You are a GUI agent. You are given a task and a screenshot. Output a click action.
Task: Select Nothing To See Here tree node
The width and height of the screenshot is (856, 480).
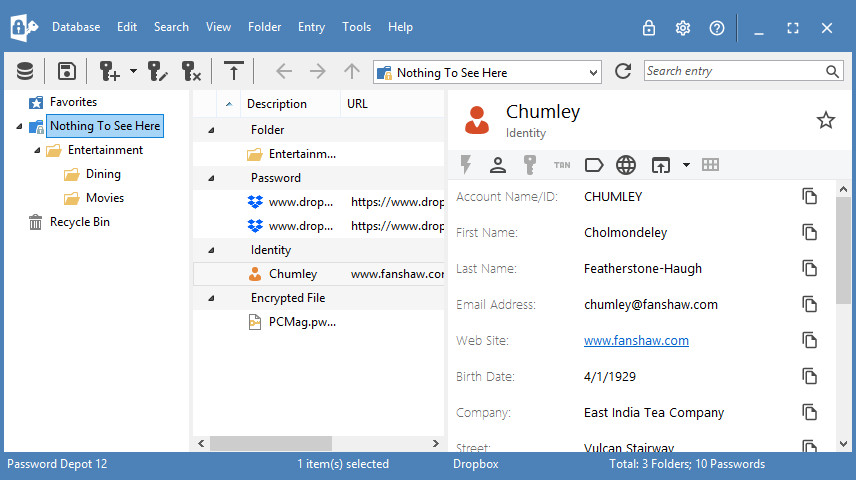[105, 126]
